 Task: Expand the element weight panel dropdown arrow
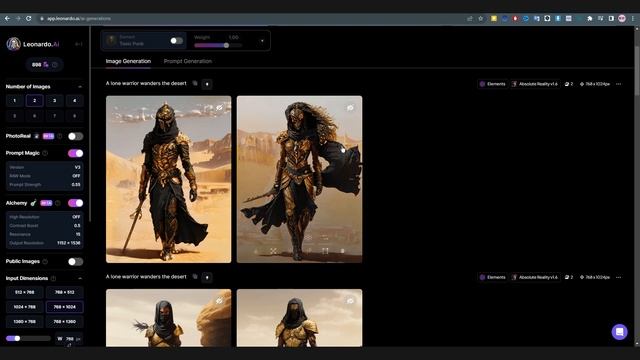pyautogui.click(x=262, y=41)
